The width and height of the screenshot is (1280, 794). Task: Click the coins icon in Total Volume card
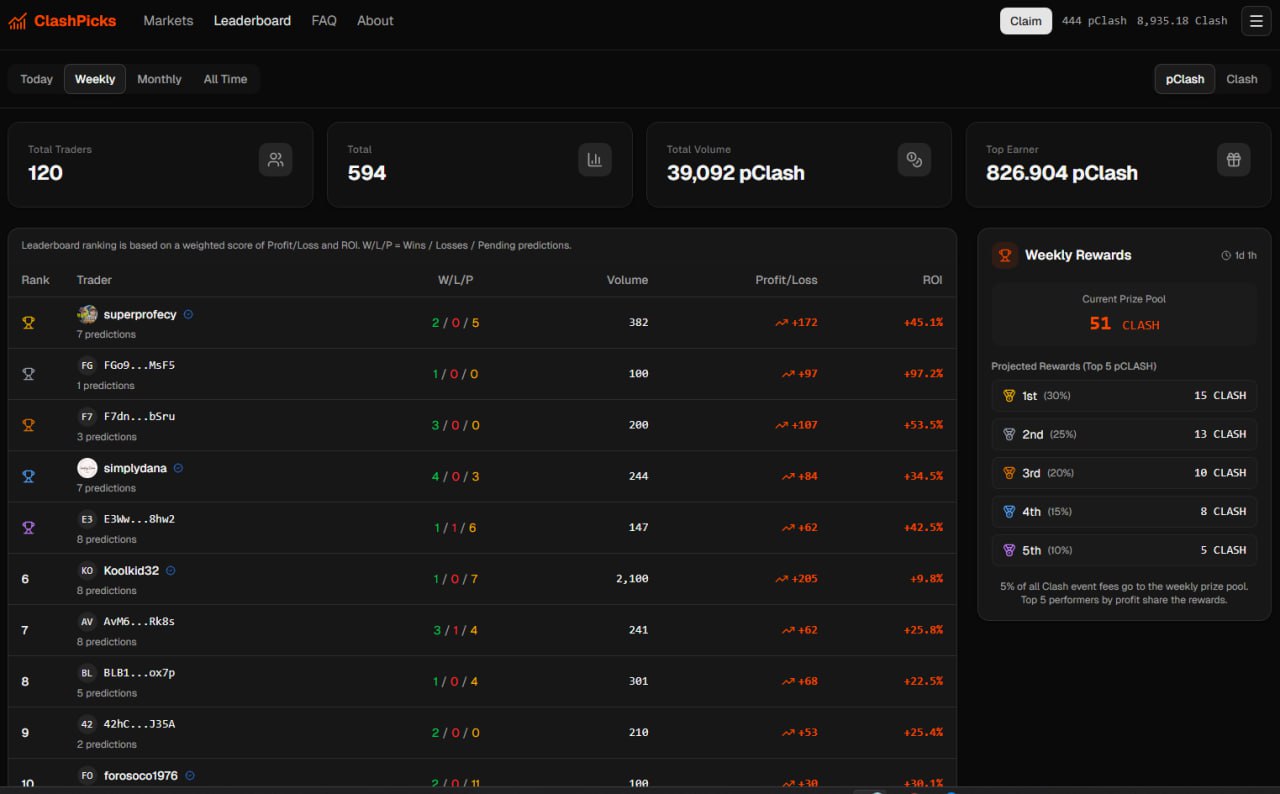tap(914, 159)
